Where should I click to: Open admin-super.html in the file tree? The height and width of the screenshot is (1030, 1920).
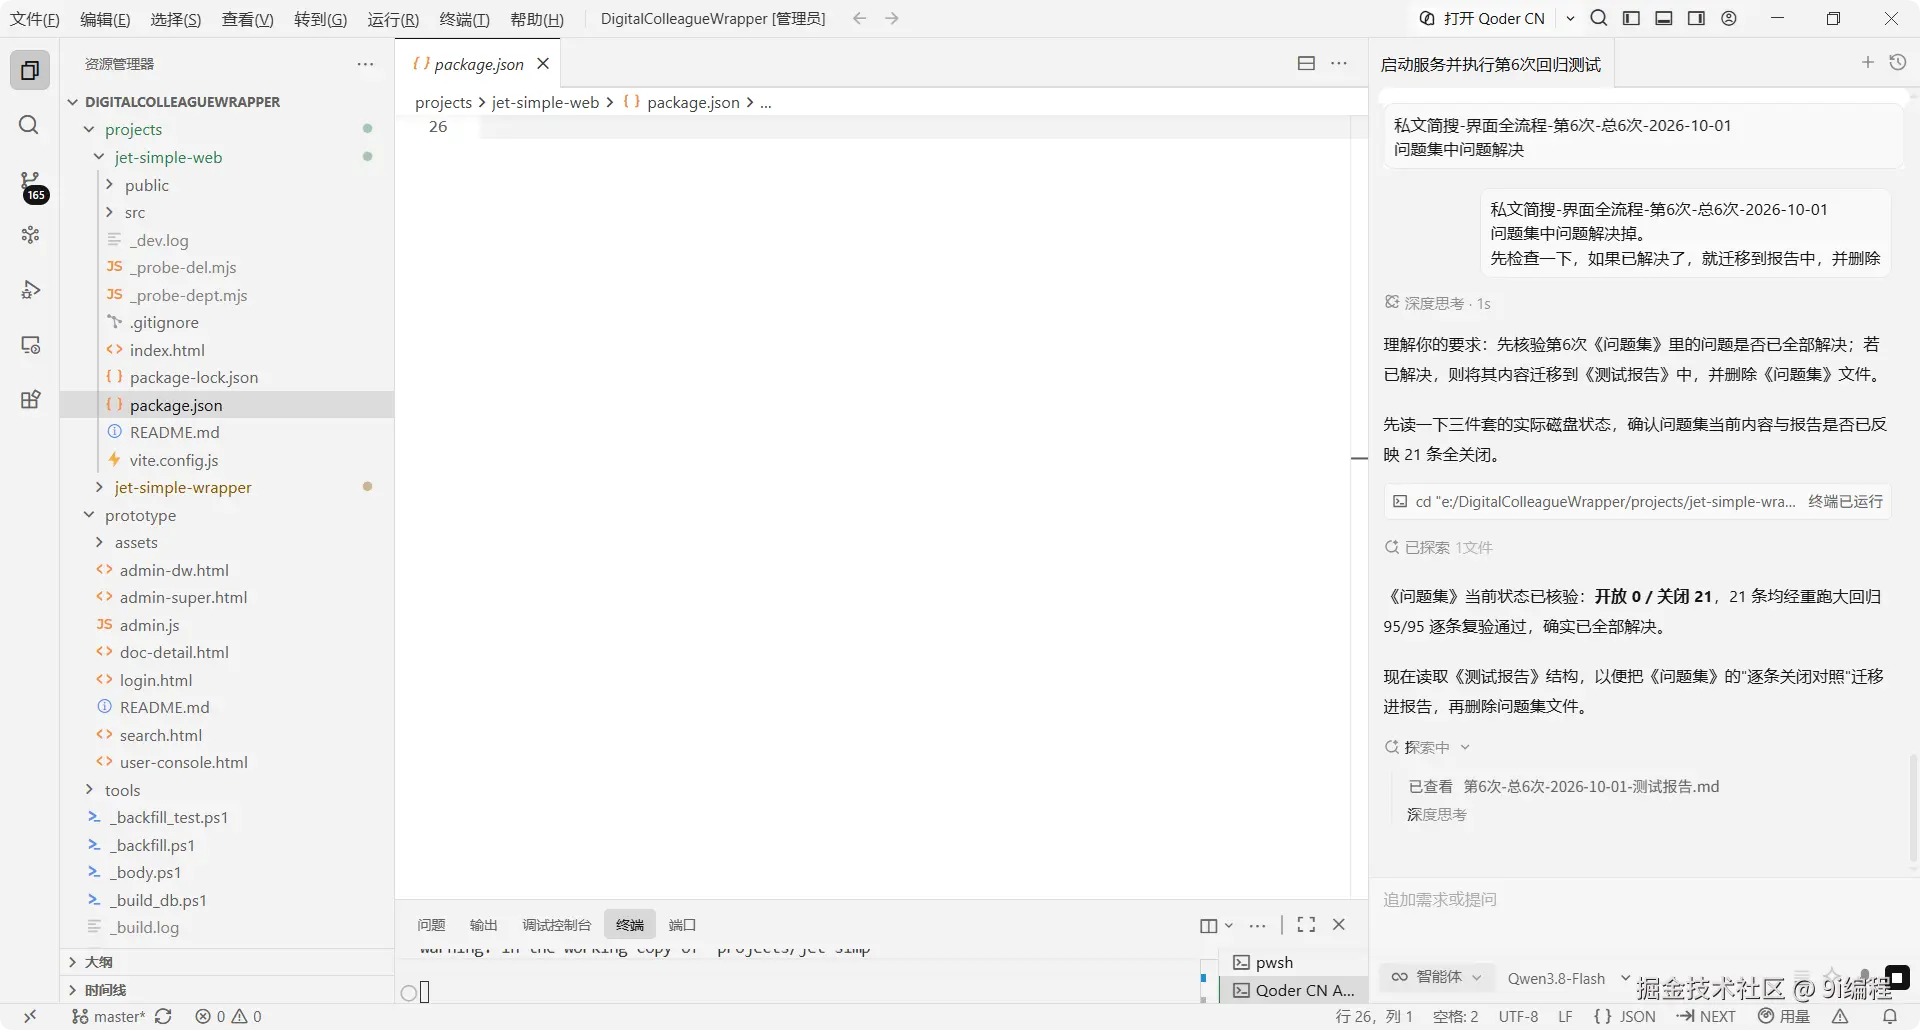(x=183, y=597)
